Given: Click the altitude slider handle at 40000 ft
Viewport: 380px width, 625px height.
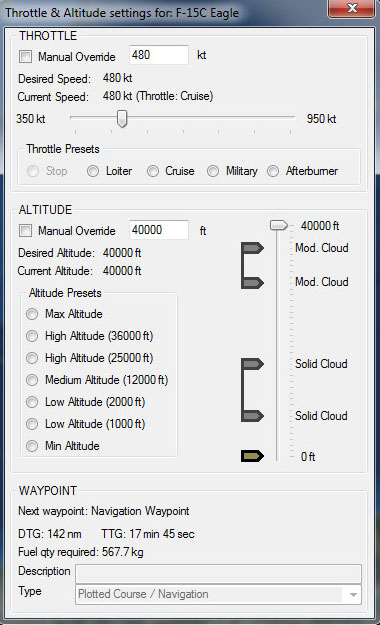Looking at the screenshot, I should tap(278, 225).
